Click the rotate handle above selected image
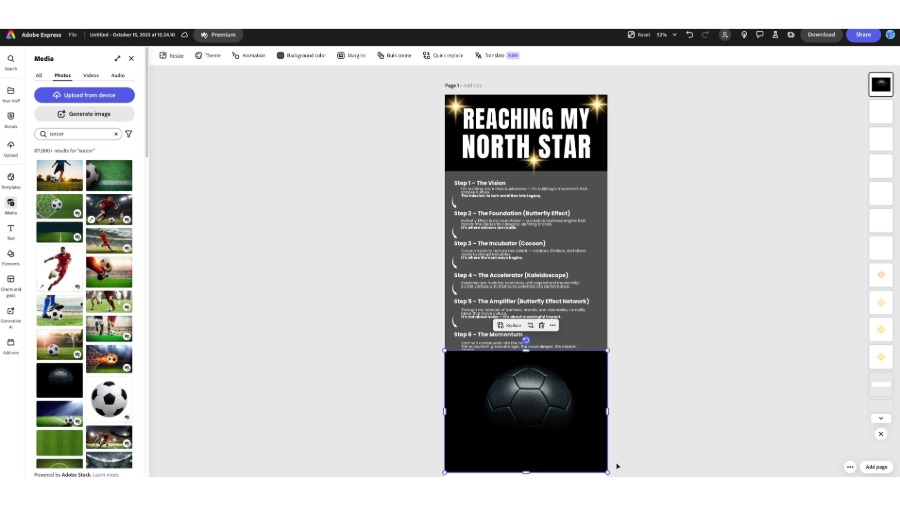The height and width of the screenshot is (506, 900). click(x=526, y=340)
